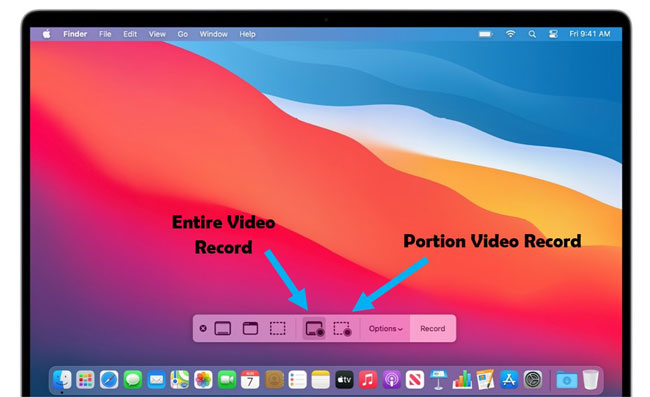650x397 pixels.
Task: Select Capture Selected Window icon
Action: point(250,329)
